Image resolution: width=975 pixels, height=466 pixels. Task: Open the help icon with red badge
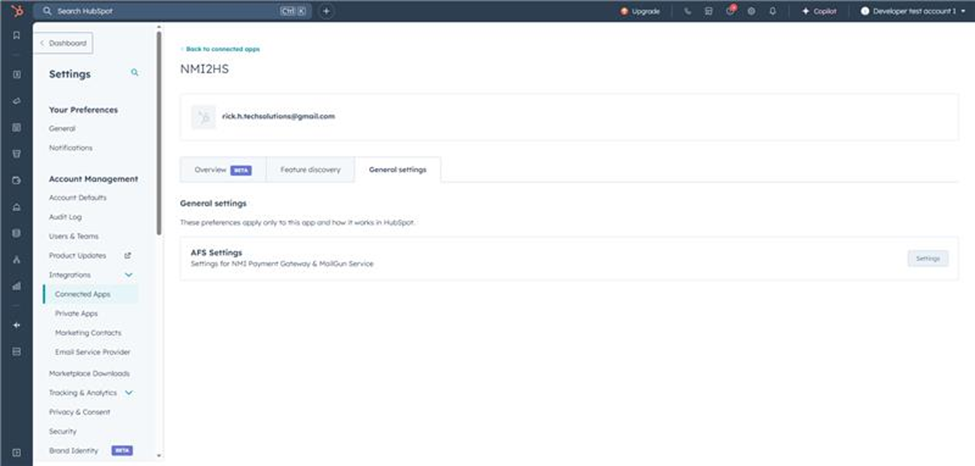click(731, 11)
